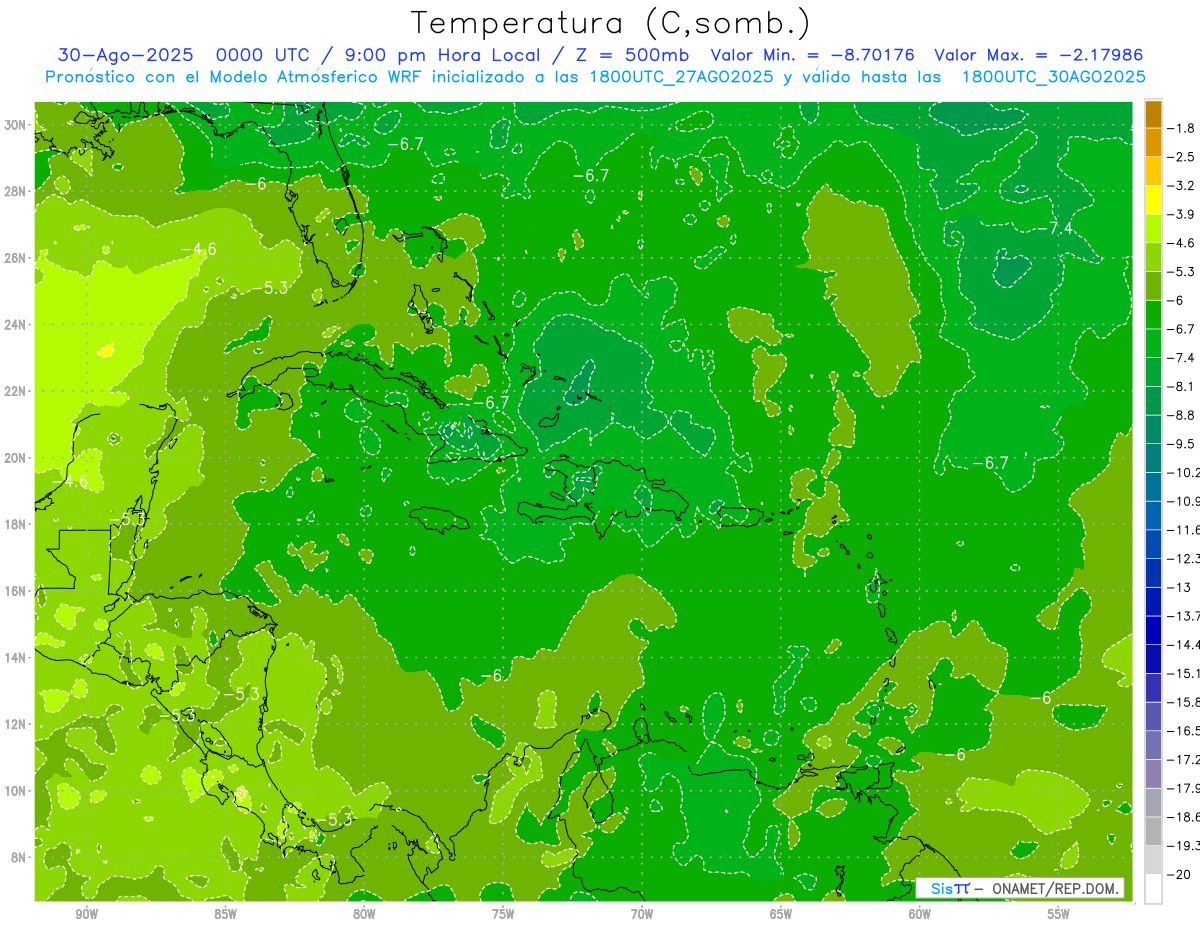
Task: Click the blue colorbar swatch between -11.6 and -12.3
Action: 1153,544
